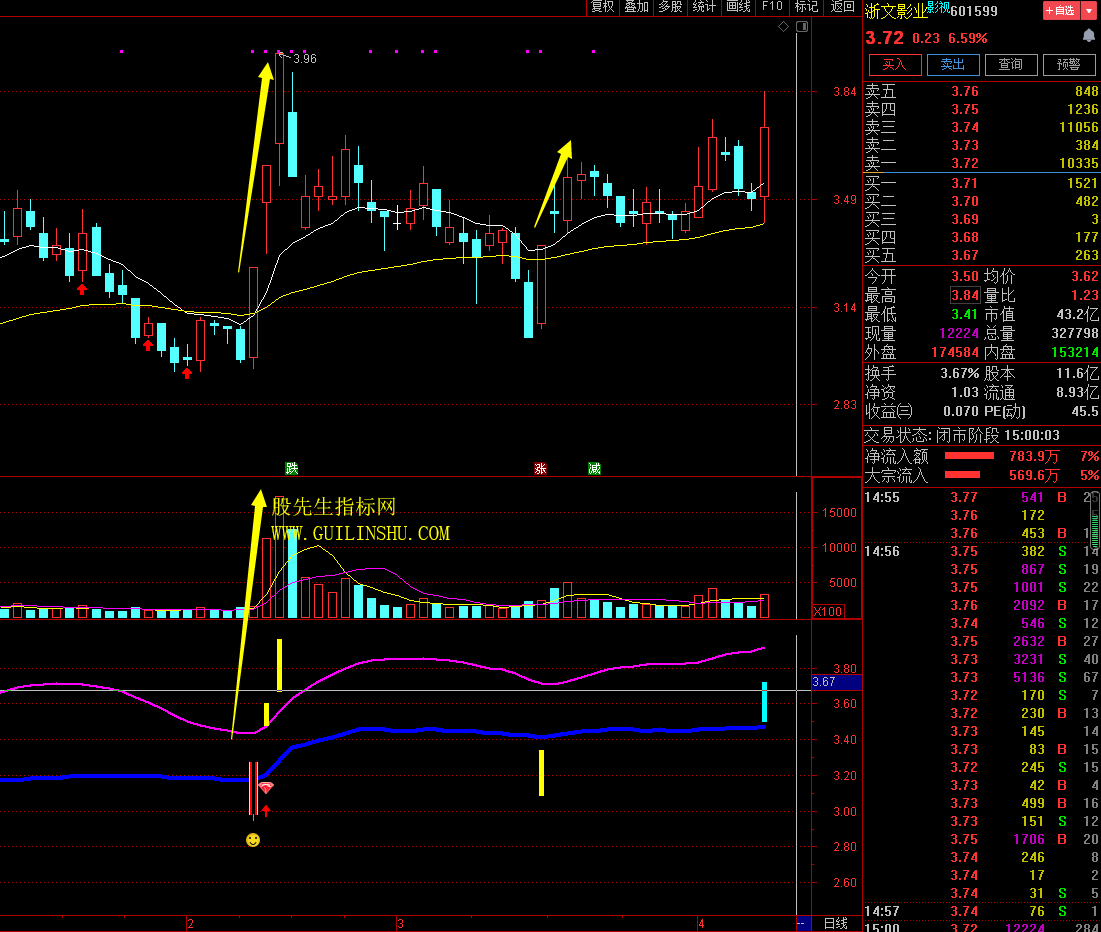Click the 内盘 153214 value
The height and width of the screenshot is (932, 1101).
pyautogui.click(x=1075, y=353)
